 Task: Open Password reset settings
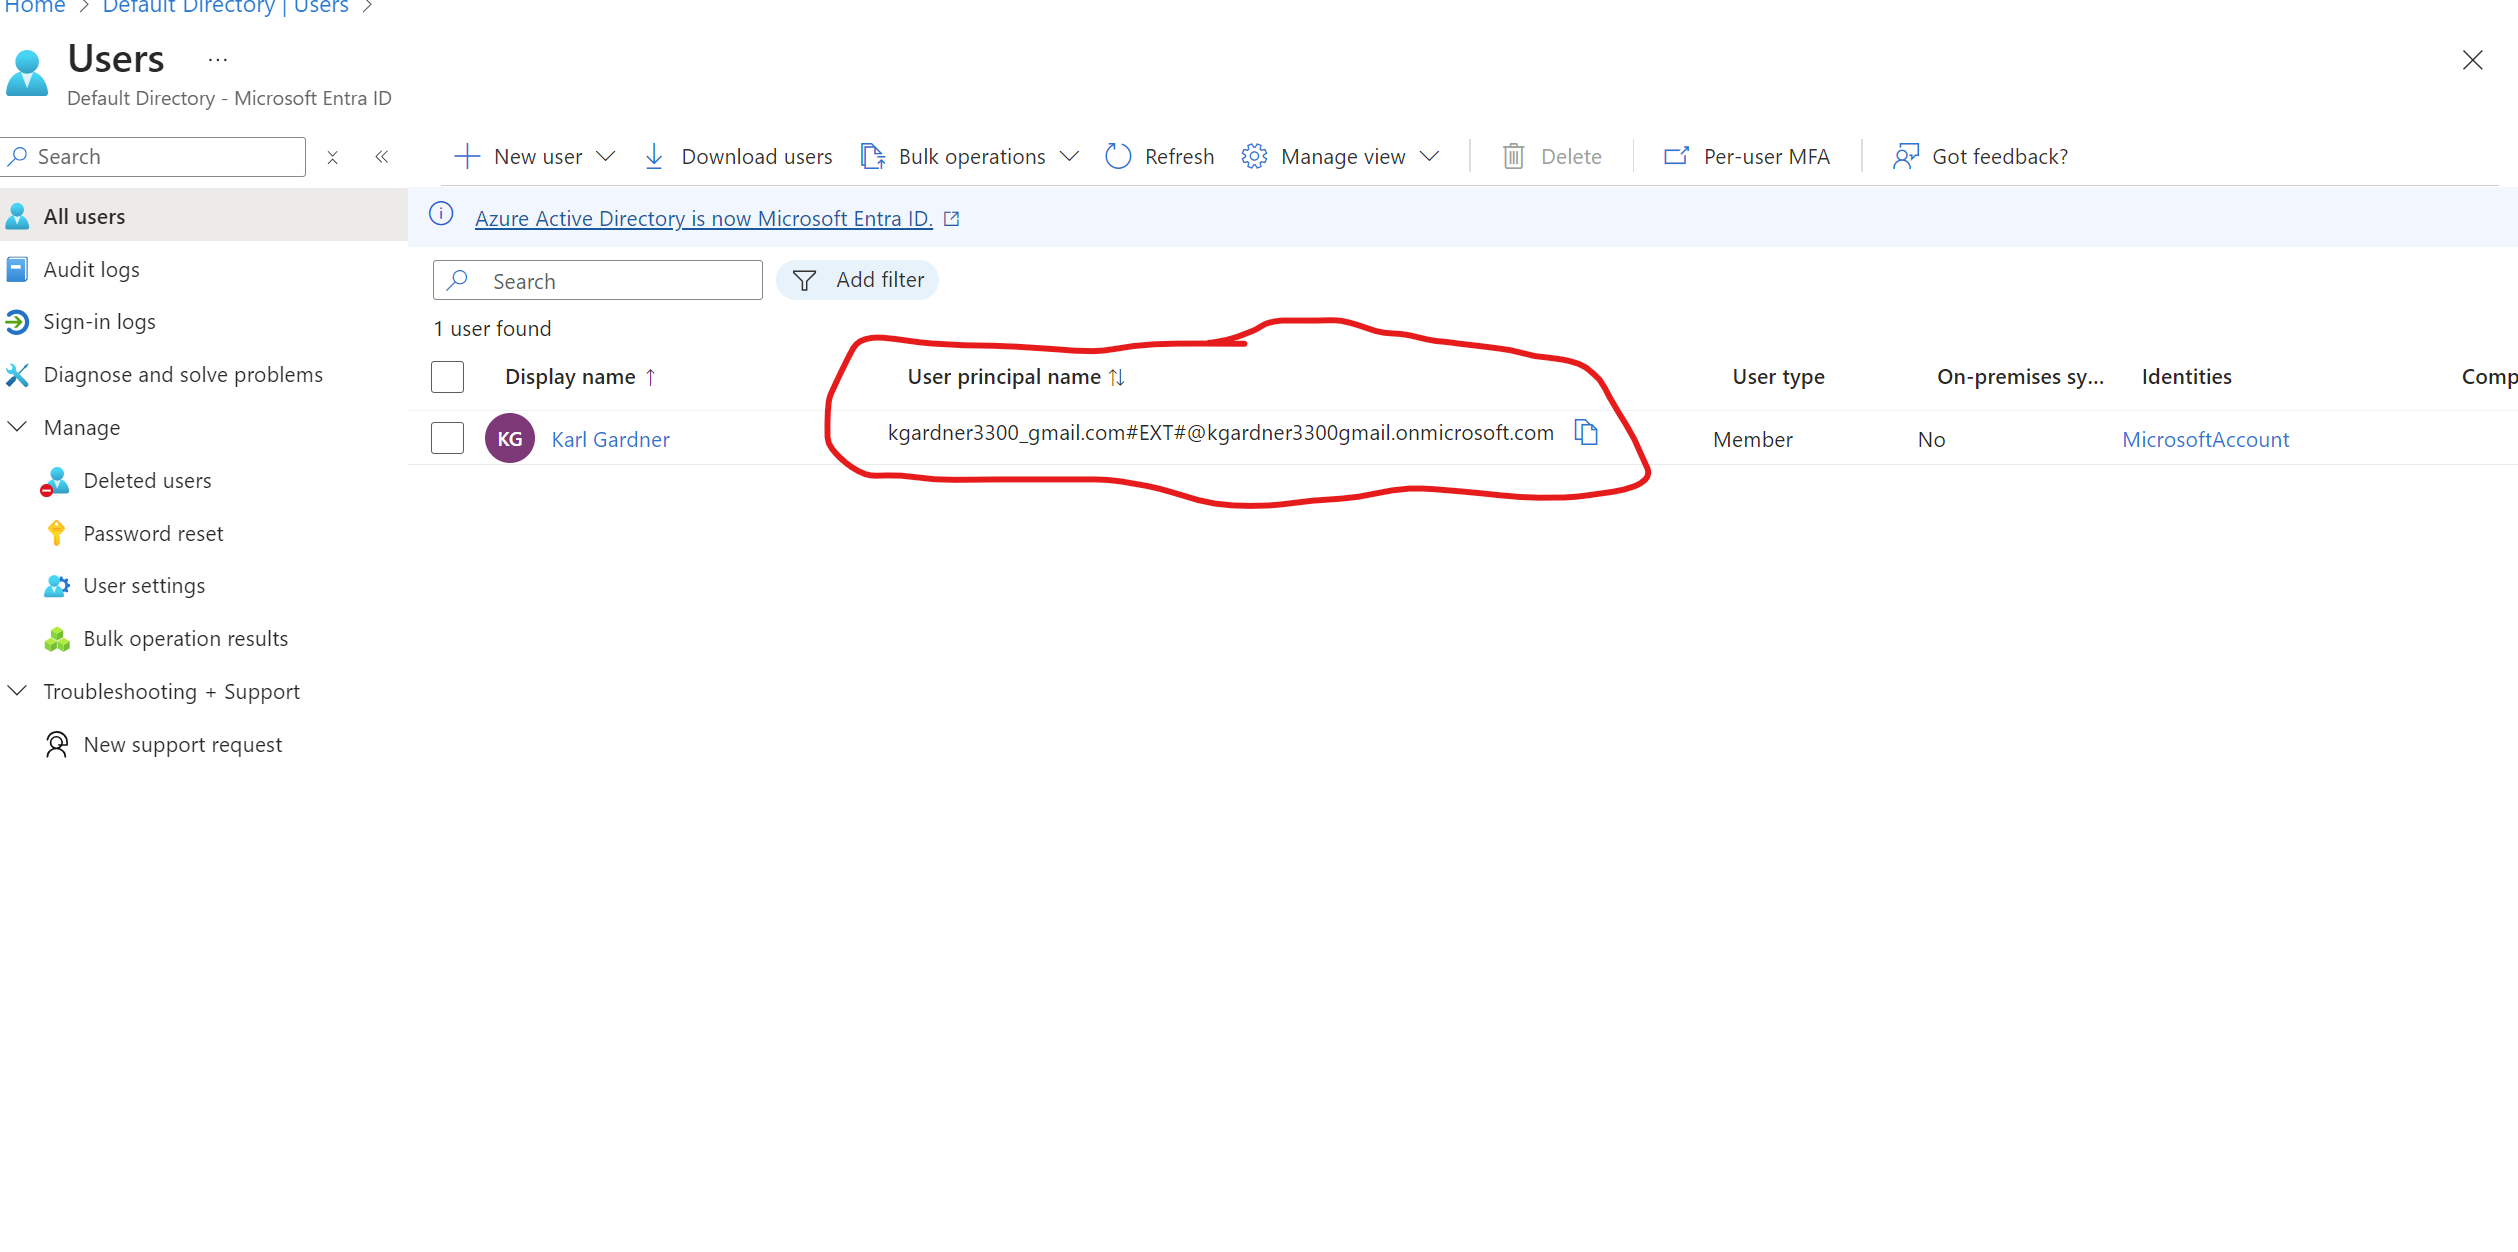coord(153,533)
